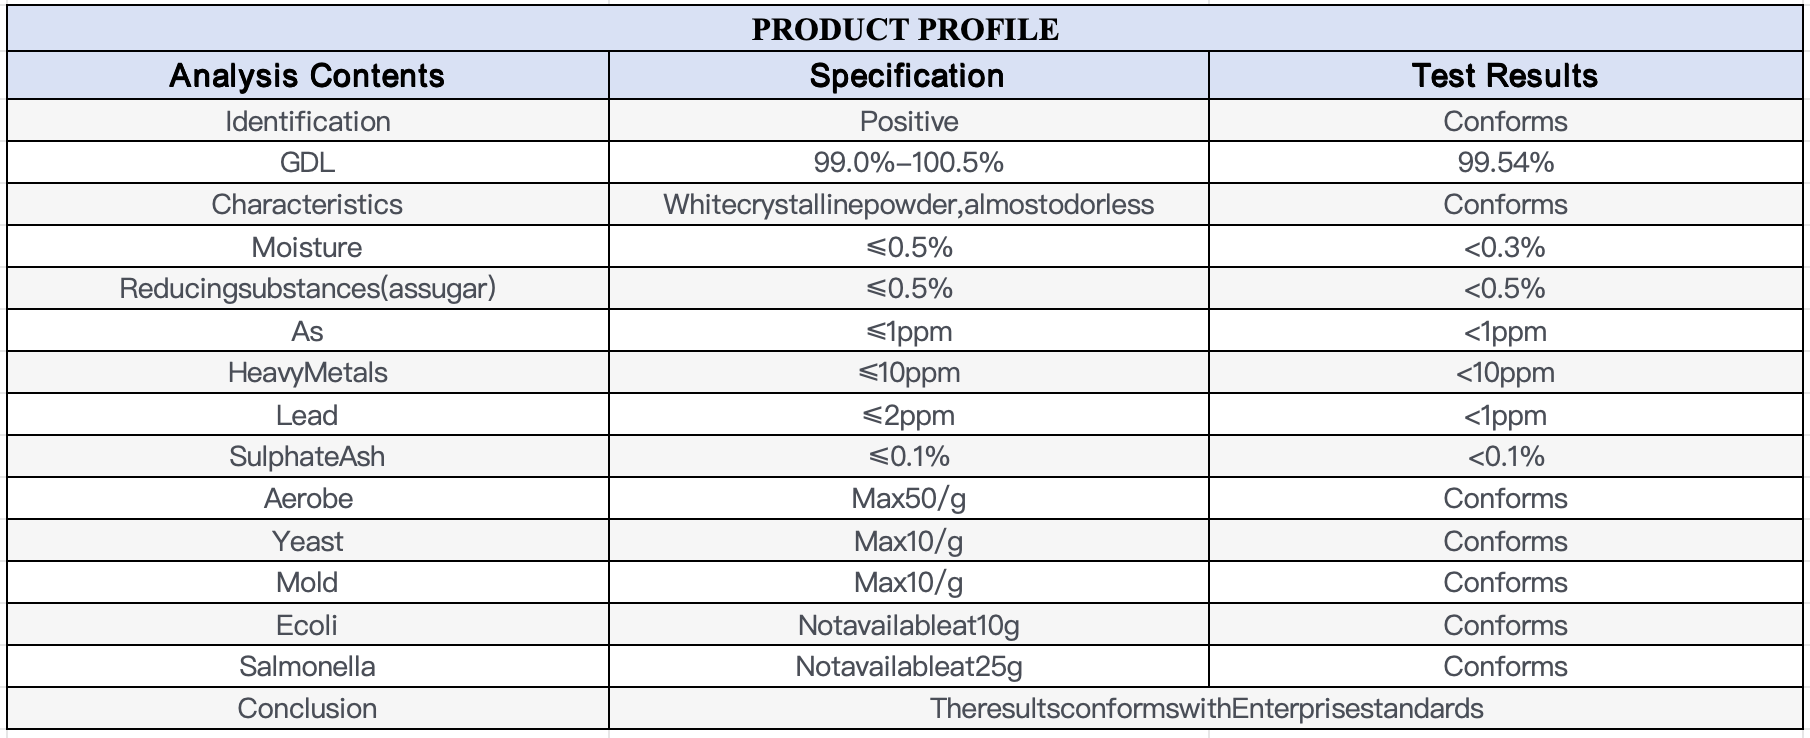
Task: Click the 99.54% test result cell
Action: [1505, 162]
